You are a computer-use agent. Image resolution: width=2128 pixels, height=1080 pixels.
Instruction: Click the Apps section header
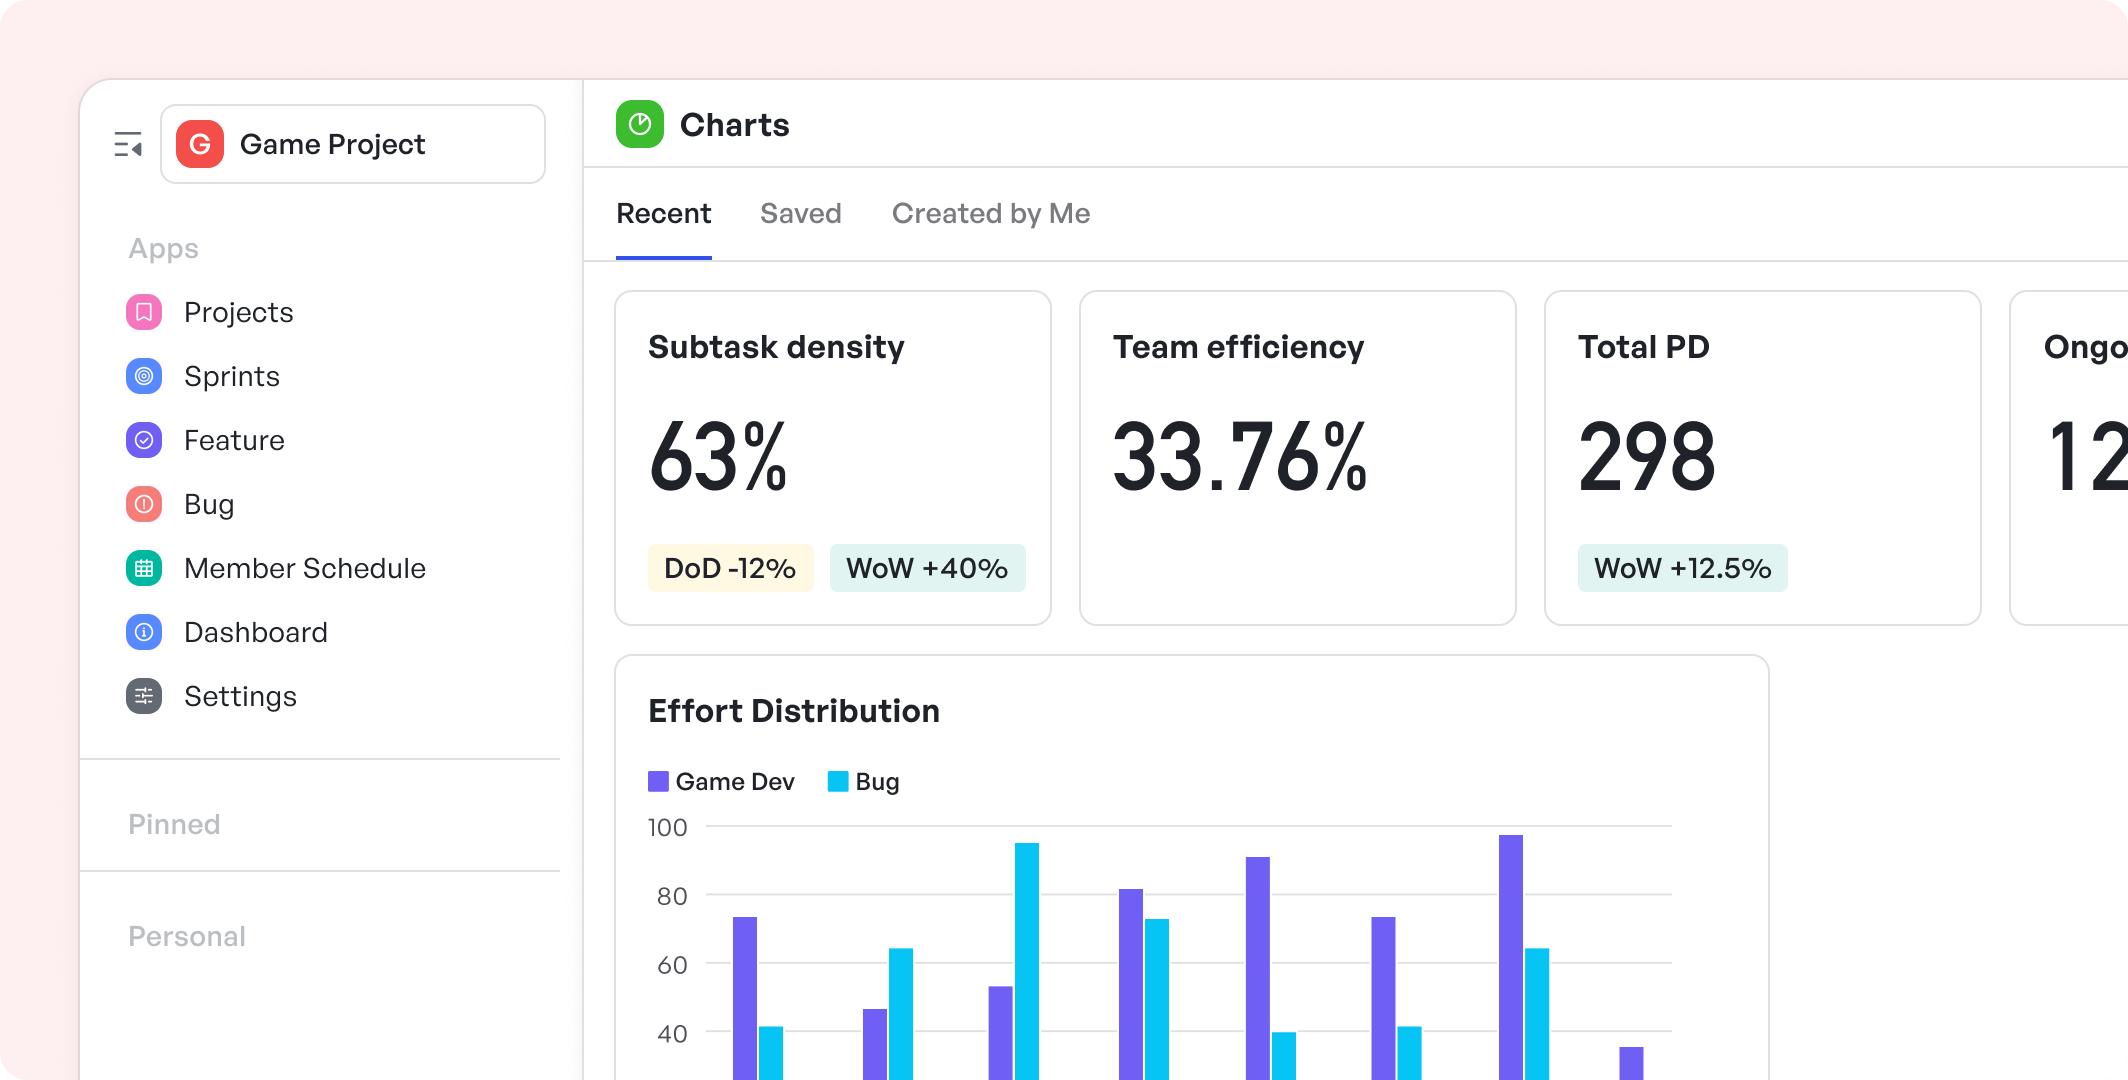[163, 248]
